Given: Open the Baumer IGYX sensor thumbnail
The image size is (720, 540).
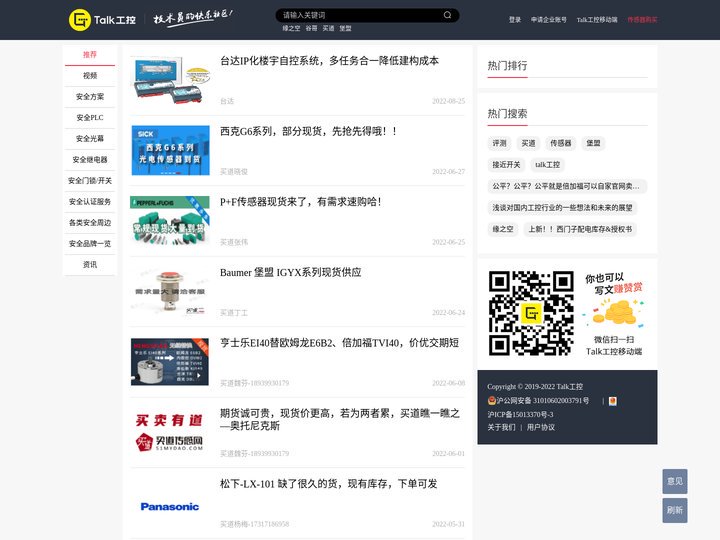Looking at the screenshot, I should [170, 292].
